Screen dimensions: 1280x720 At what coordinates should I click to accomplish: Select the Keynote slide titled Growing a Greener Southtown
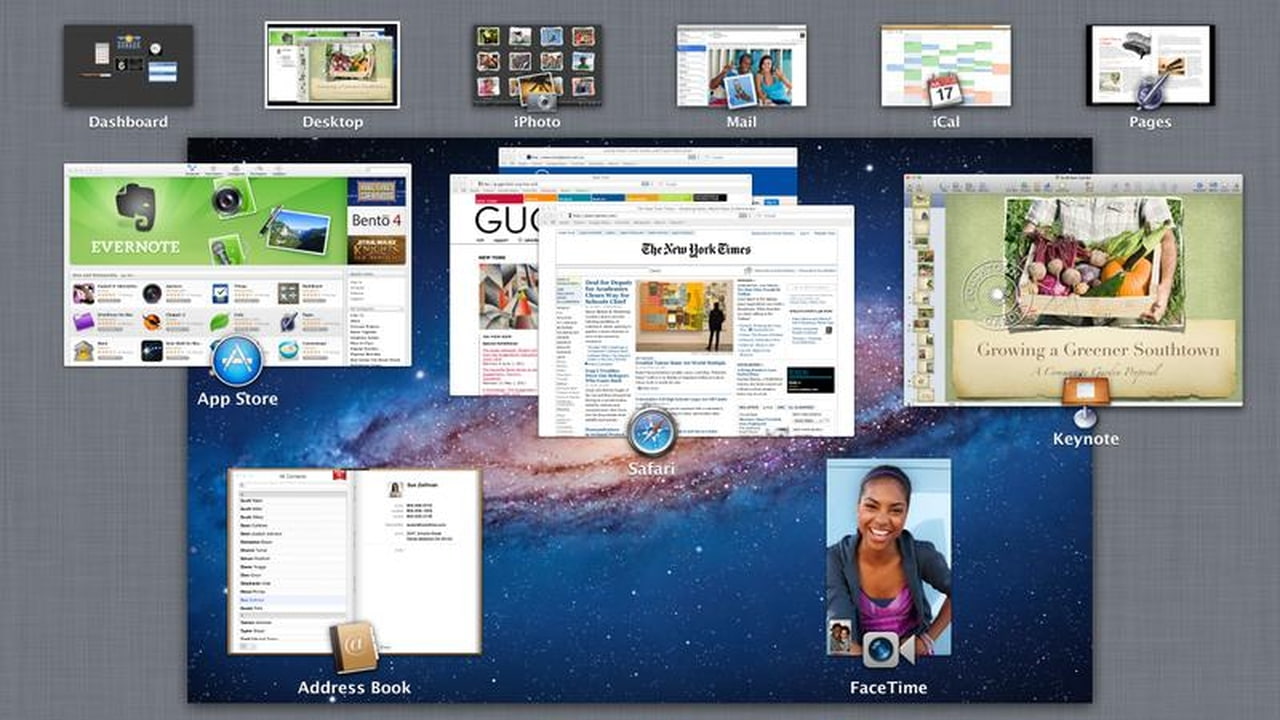pos(1092,296)
